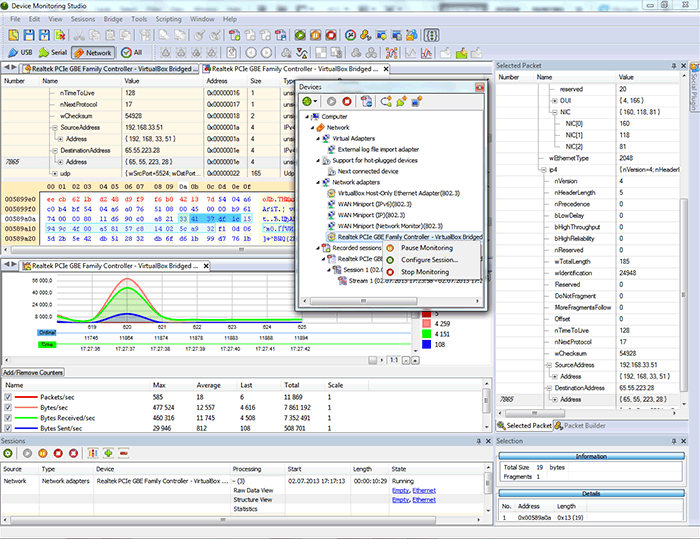Collapse the ip4 node in Selected Packet

(544, 170)
